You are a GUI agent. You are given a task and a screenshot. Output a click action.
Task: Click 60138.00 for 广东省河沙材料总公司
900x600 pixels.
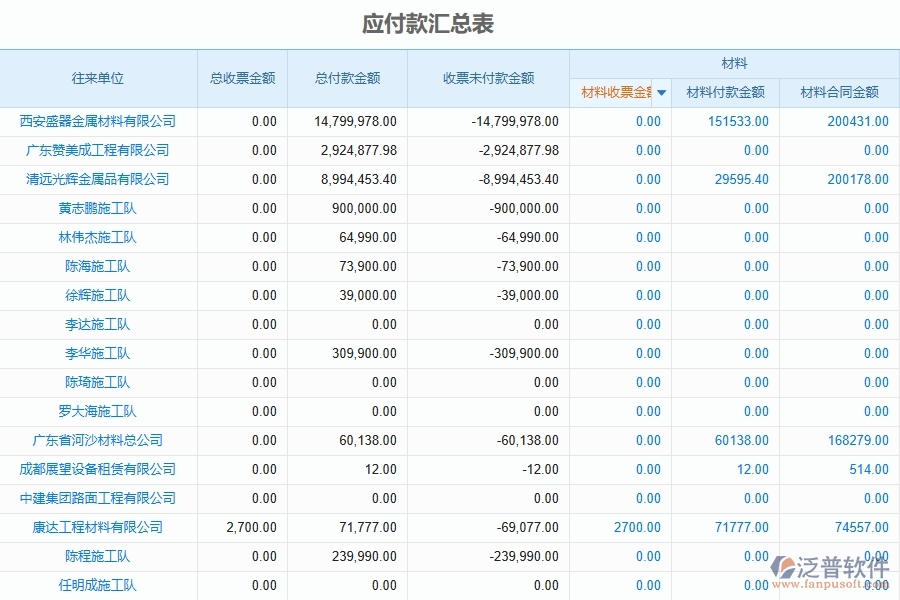click(742, 440)
